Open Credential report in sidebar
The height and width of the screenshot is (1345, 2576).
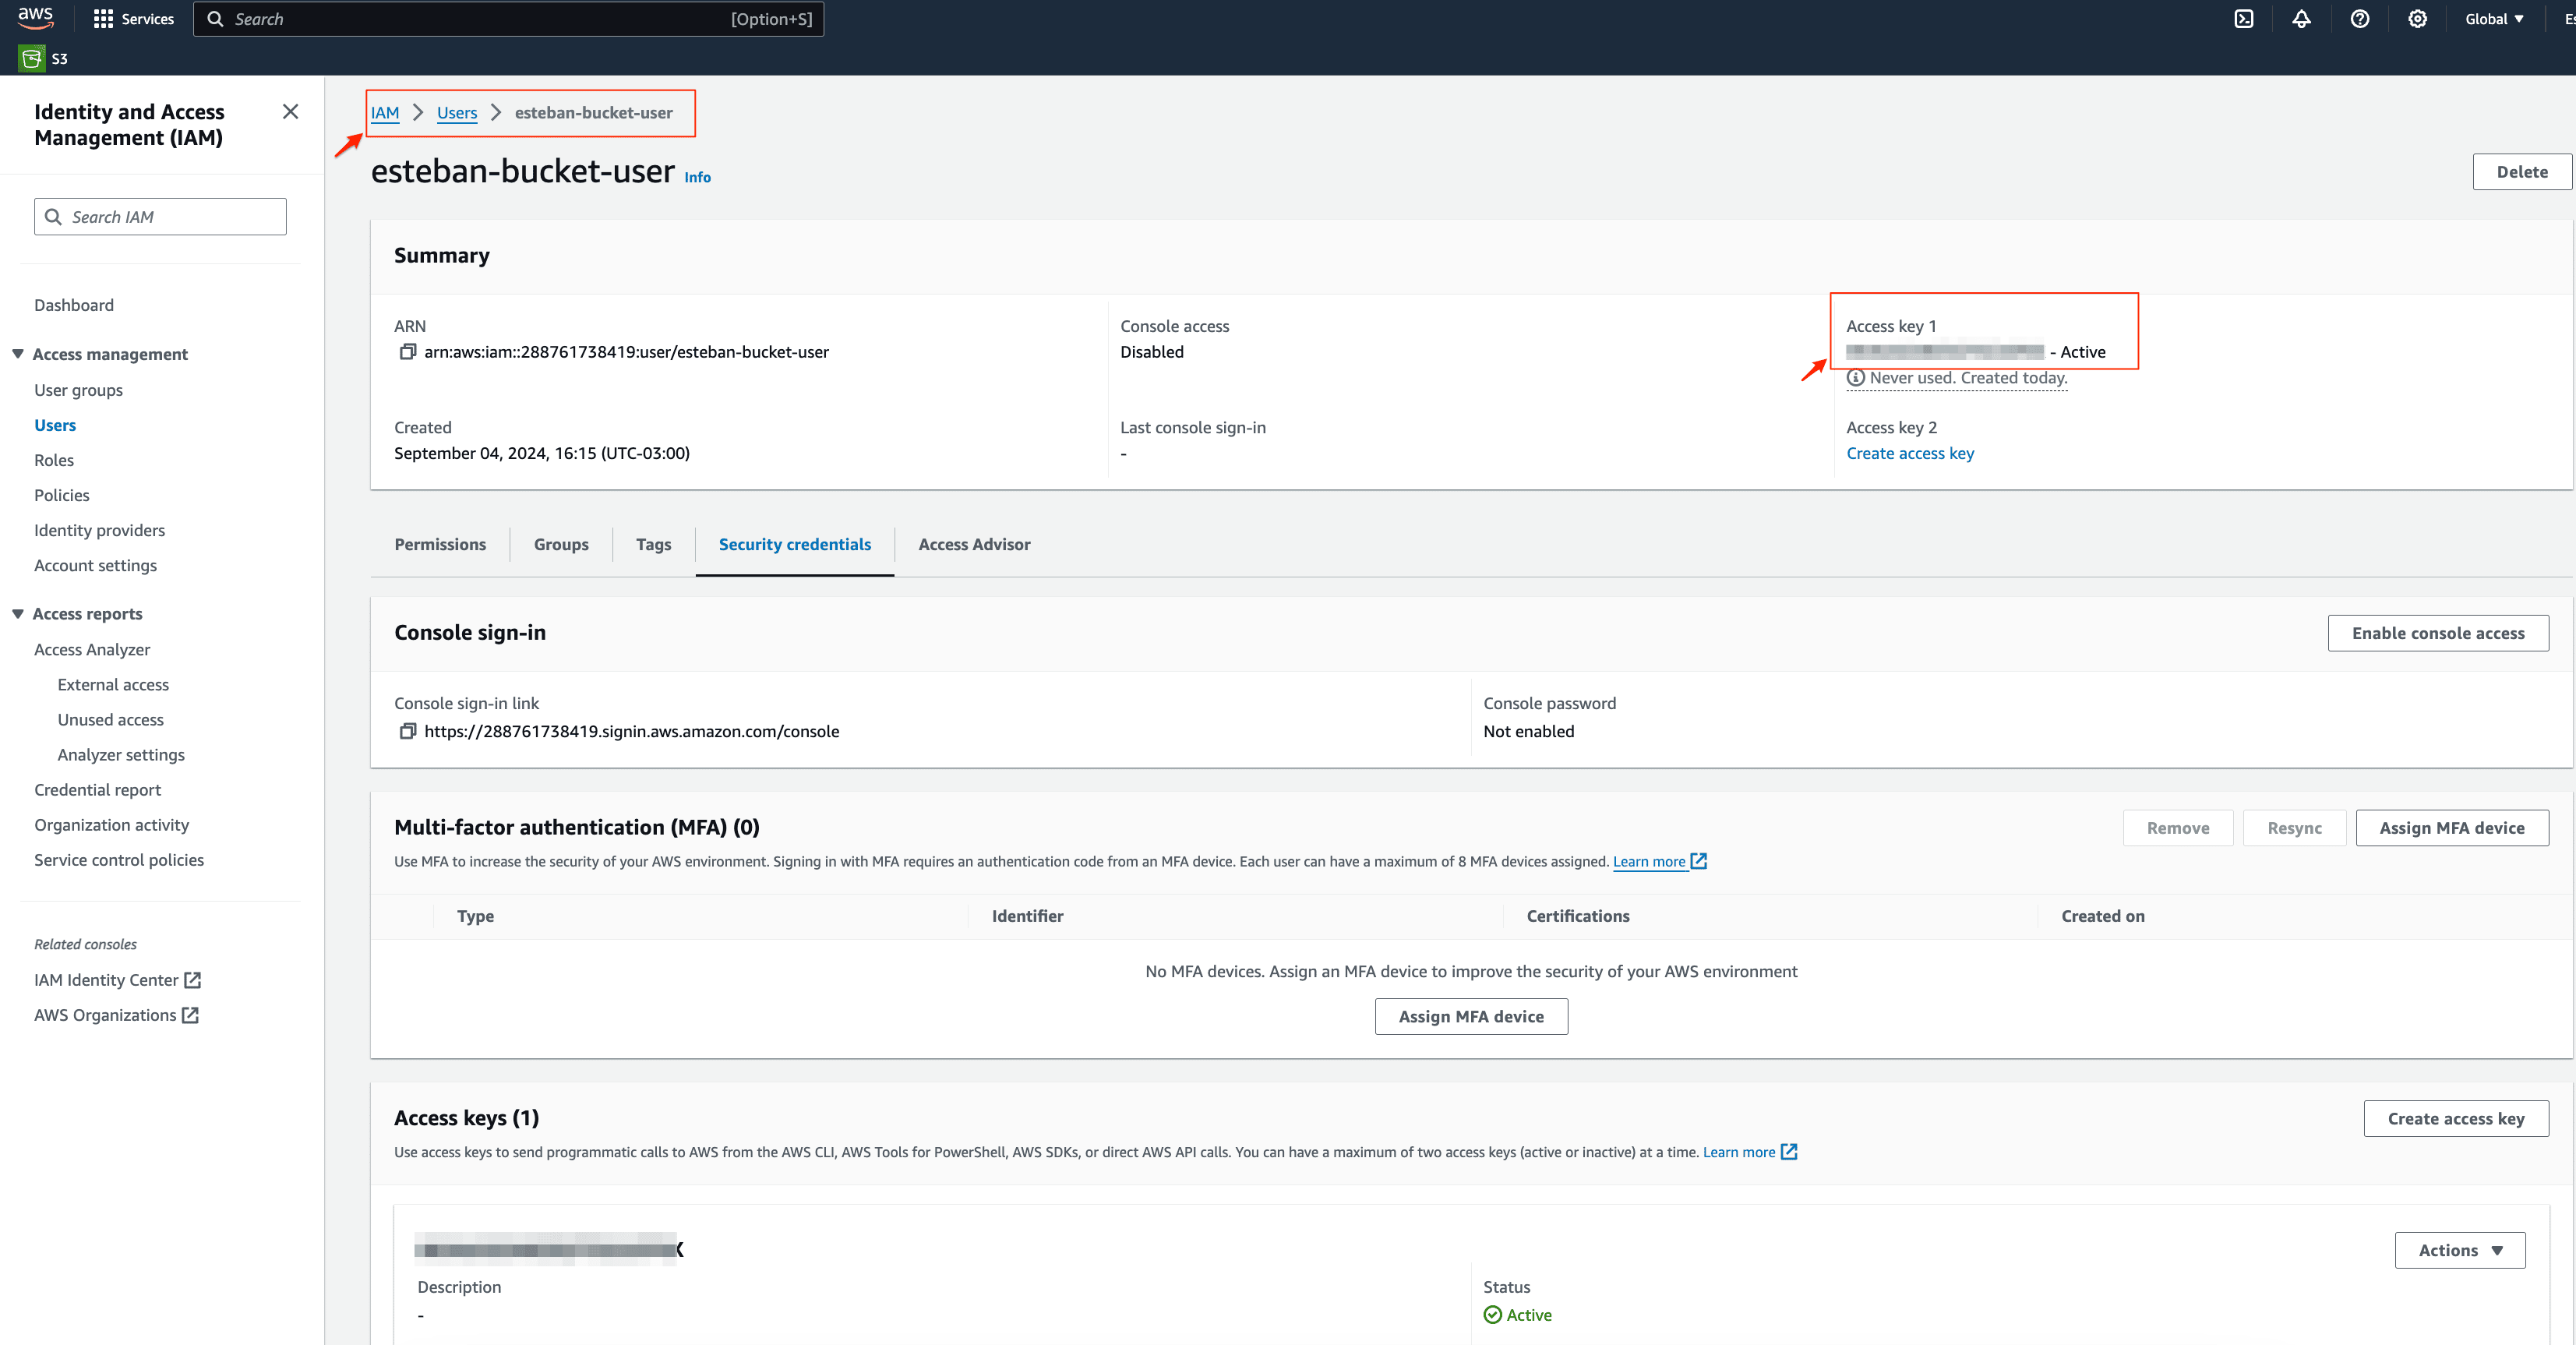click(97, 789)
